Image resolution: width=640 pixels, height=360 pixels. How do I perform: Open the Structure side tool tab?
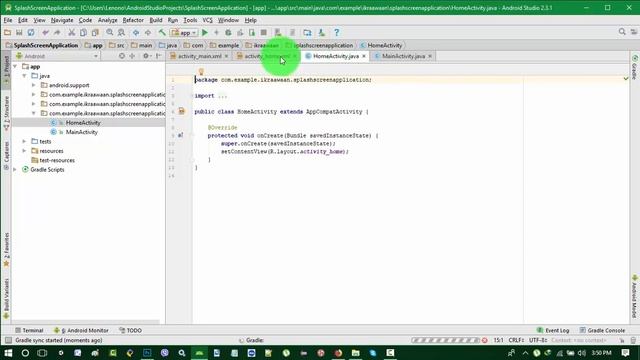click(6, 113)
